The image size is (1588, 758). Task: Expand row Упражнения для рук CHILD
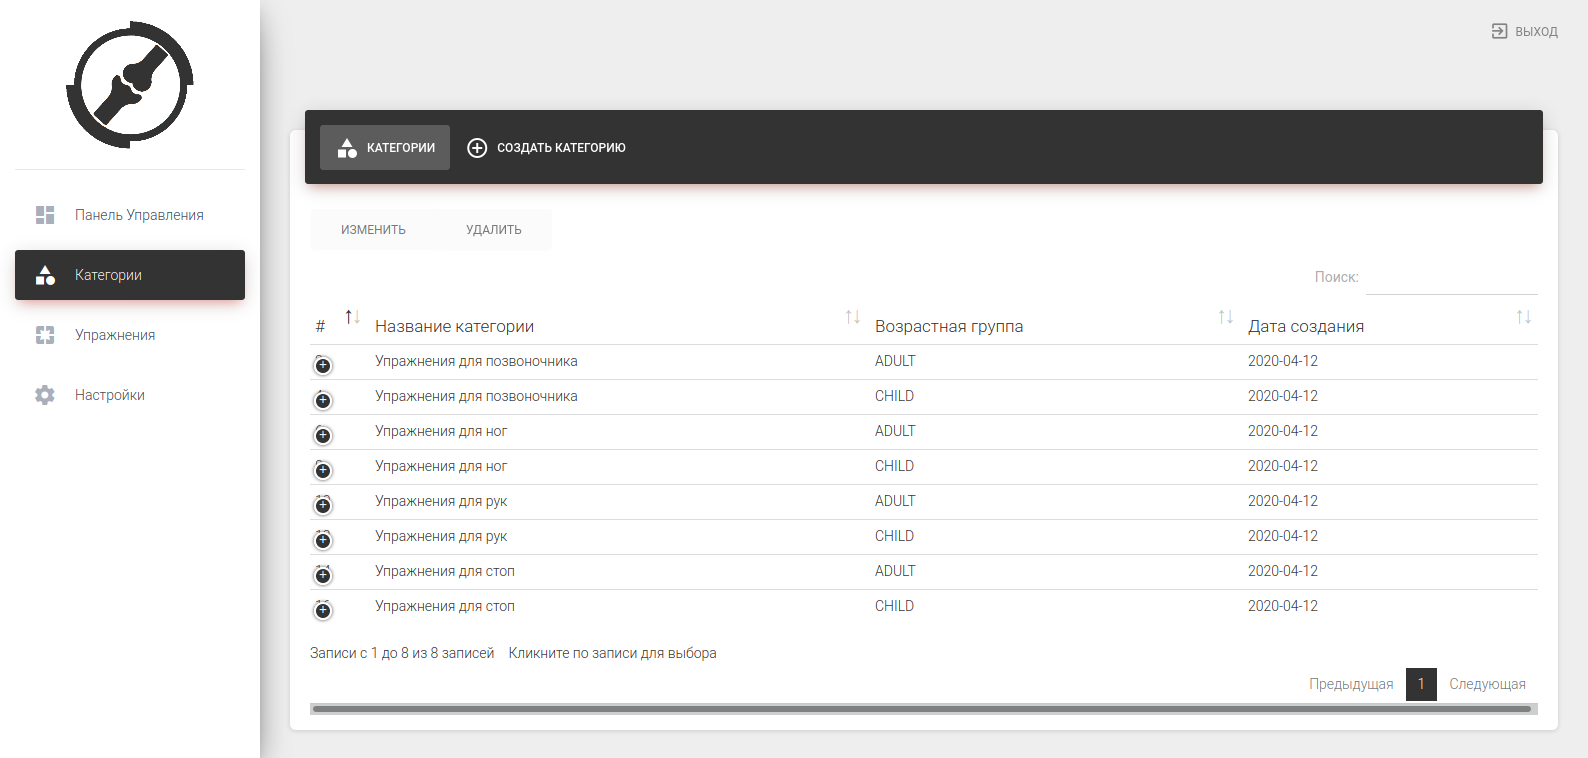323,540
